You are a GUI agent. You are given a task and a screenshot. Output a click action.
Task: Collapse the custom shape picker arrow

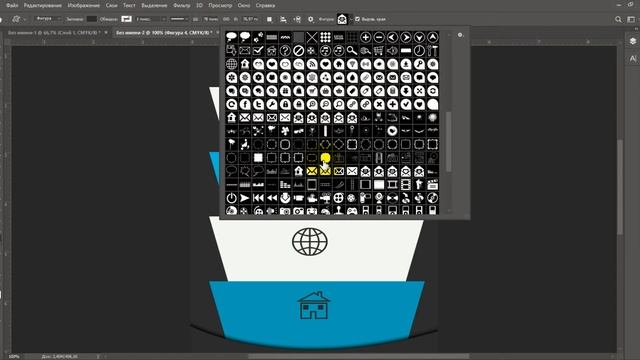[x=351, y=19]
